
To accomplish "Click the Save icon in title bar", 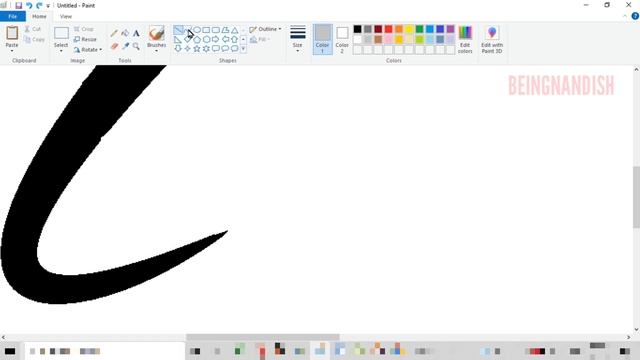I will (x=18, y=5).
